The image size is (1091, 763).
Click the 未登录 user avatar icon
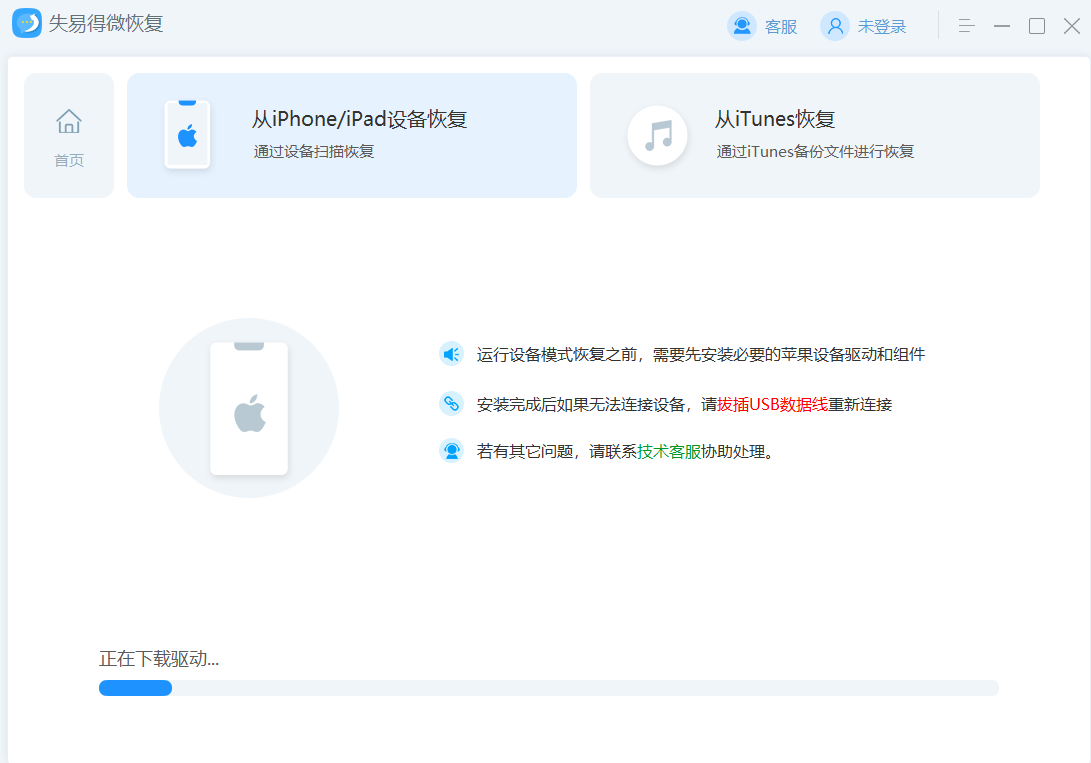(835, 26)
